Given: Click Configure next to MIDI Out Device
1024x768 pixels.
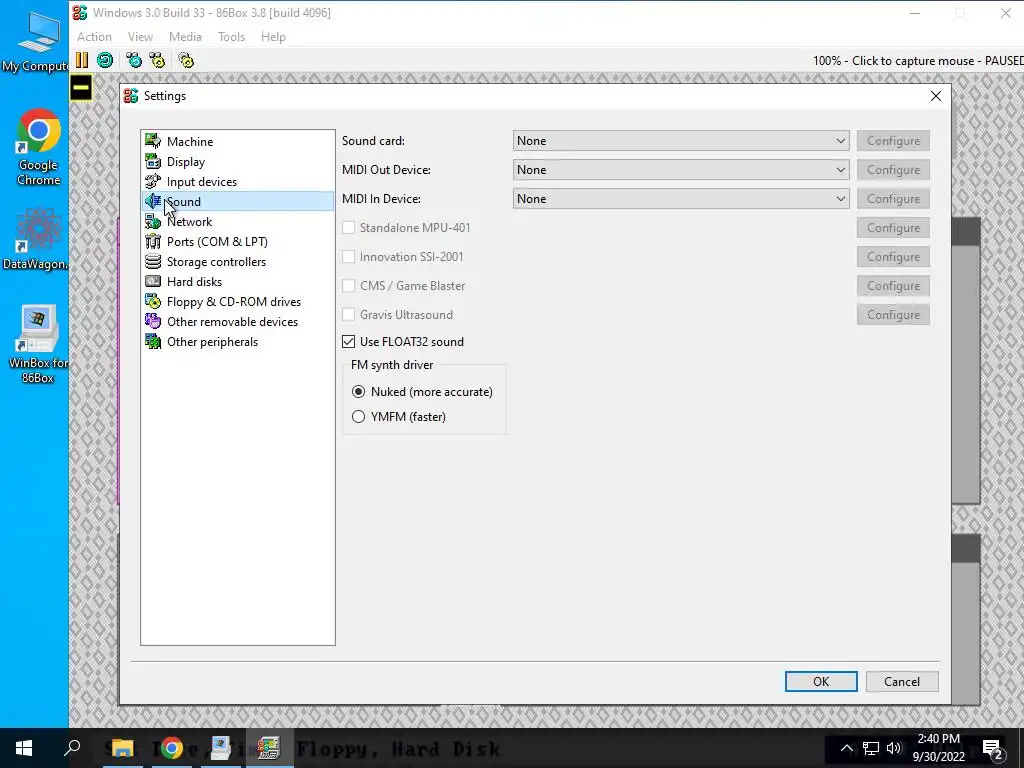Looking at the screenshot, I should point(893,170).
